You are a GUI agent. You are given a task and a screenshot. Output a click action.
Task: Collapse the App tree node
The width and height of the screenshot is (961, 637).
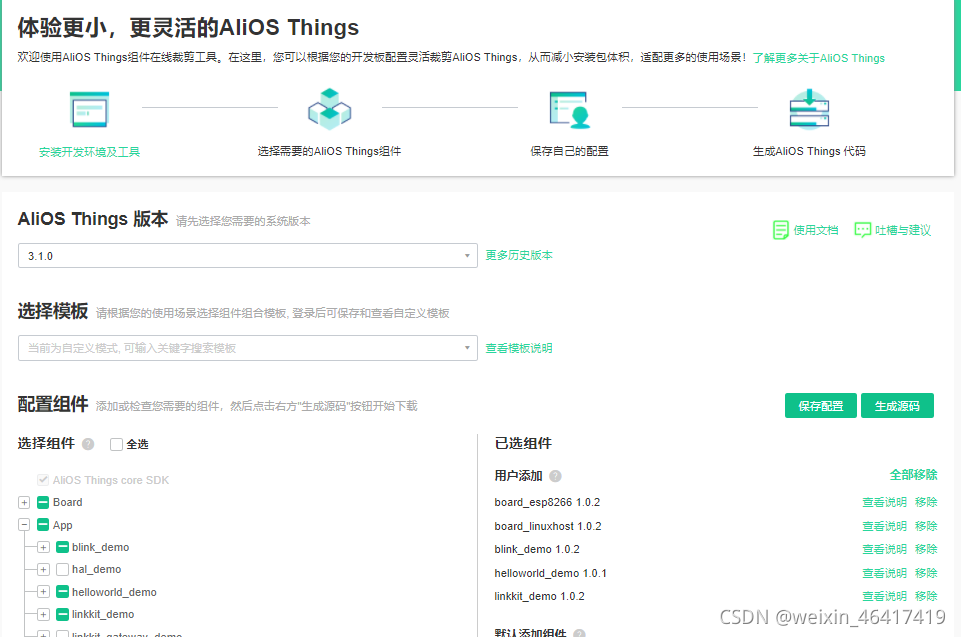click(24, 525)
